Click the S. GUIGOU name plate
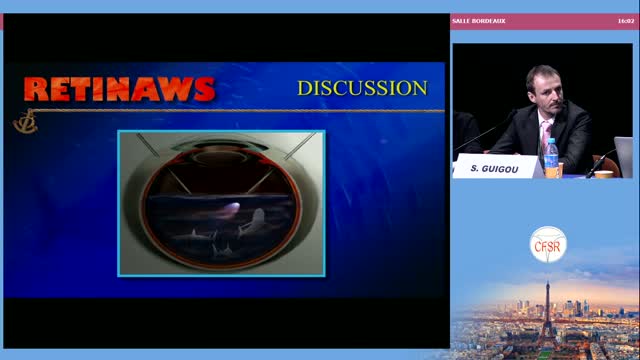640x360 pixels. pos(496,167)
